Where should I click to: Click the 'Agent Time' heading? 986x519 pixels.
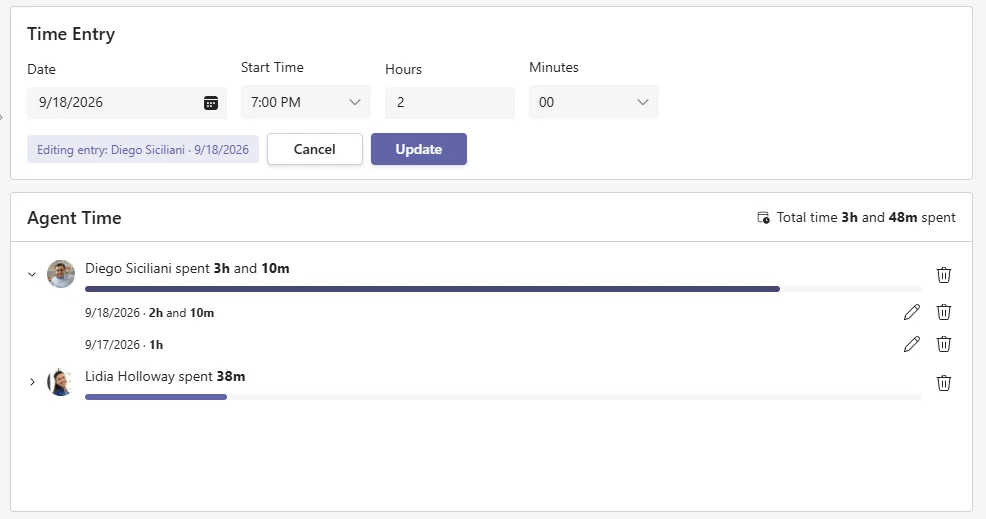tap(74, 218)
